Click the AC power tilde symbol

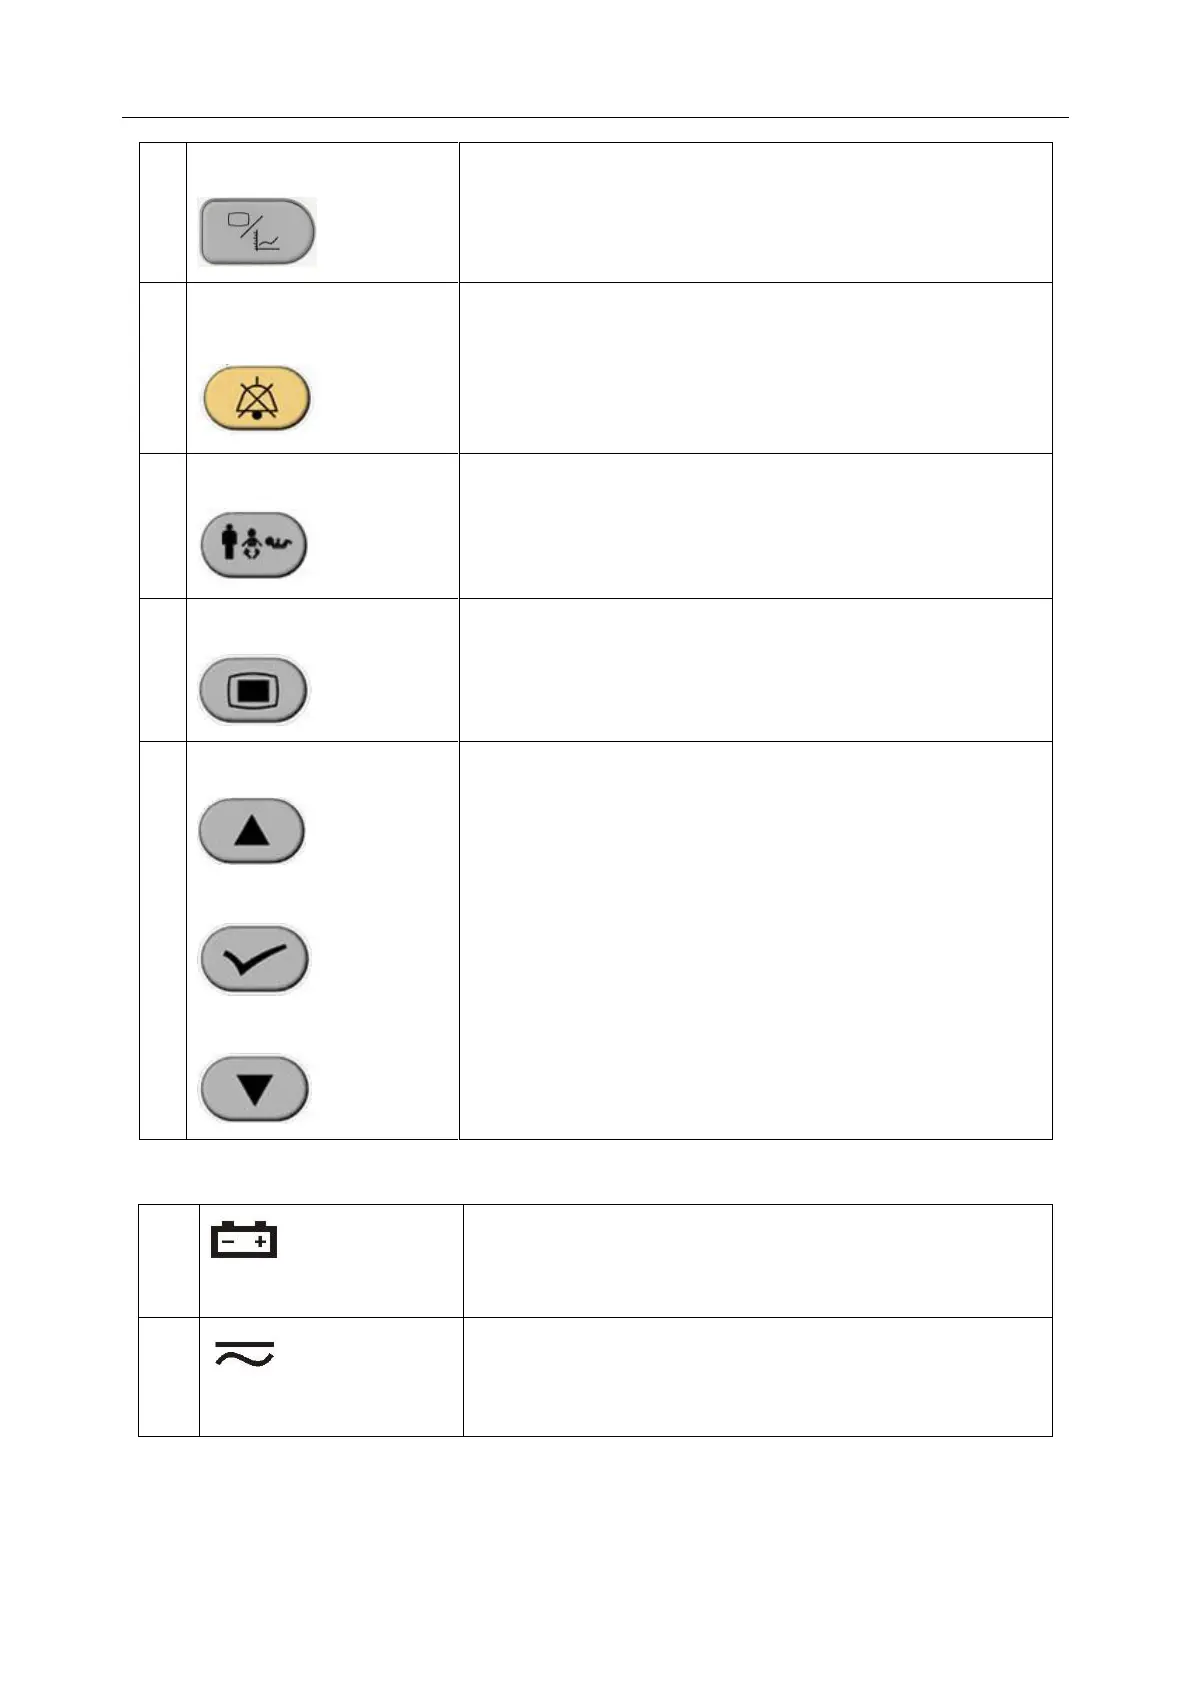click(x=245, y=1354)
